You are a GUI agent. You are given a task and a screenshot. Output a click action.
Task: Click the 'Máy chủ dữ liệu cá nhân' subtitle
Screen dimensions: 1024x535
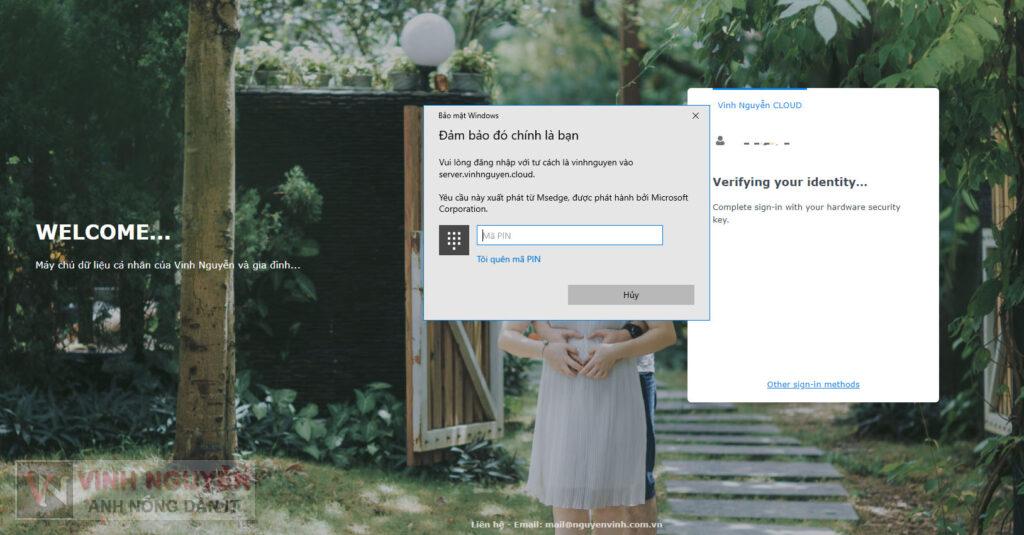[x=167, y=265]
